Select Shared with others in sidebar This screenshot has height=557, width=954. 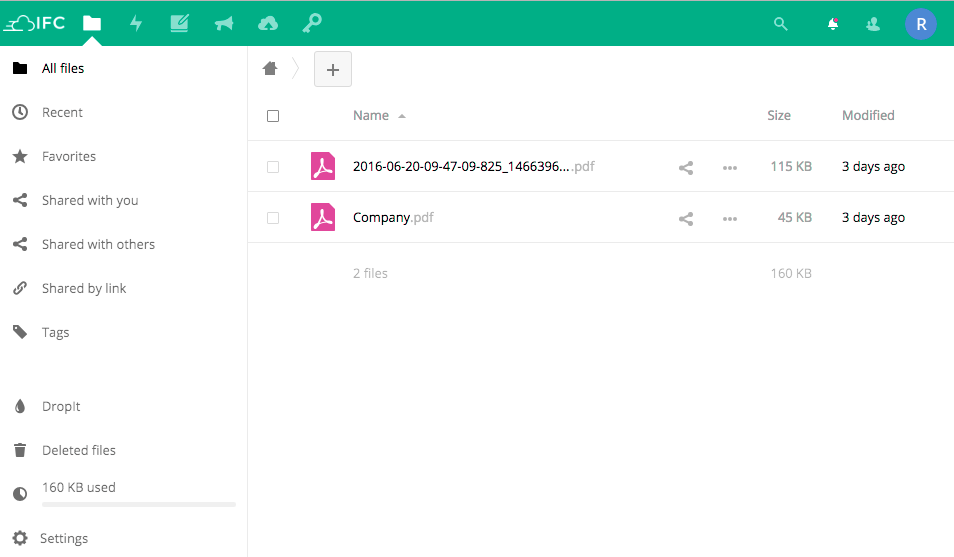[x=98, y=244]
